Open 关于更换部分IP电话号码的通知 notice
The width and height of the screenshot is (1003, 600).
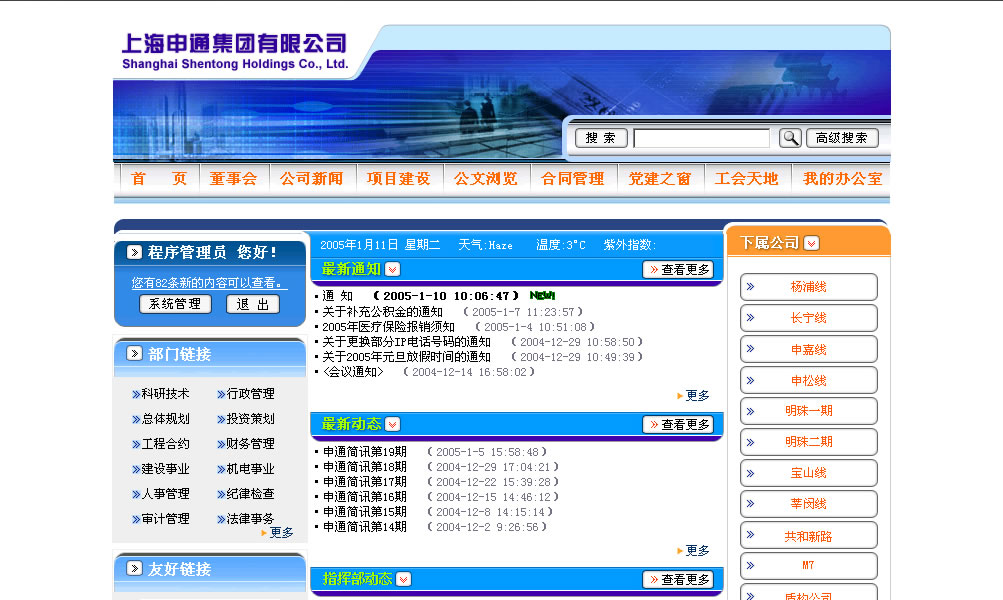406,342
